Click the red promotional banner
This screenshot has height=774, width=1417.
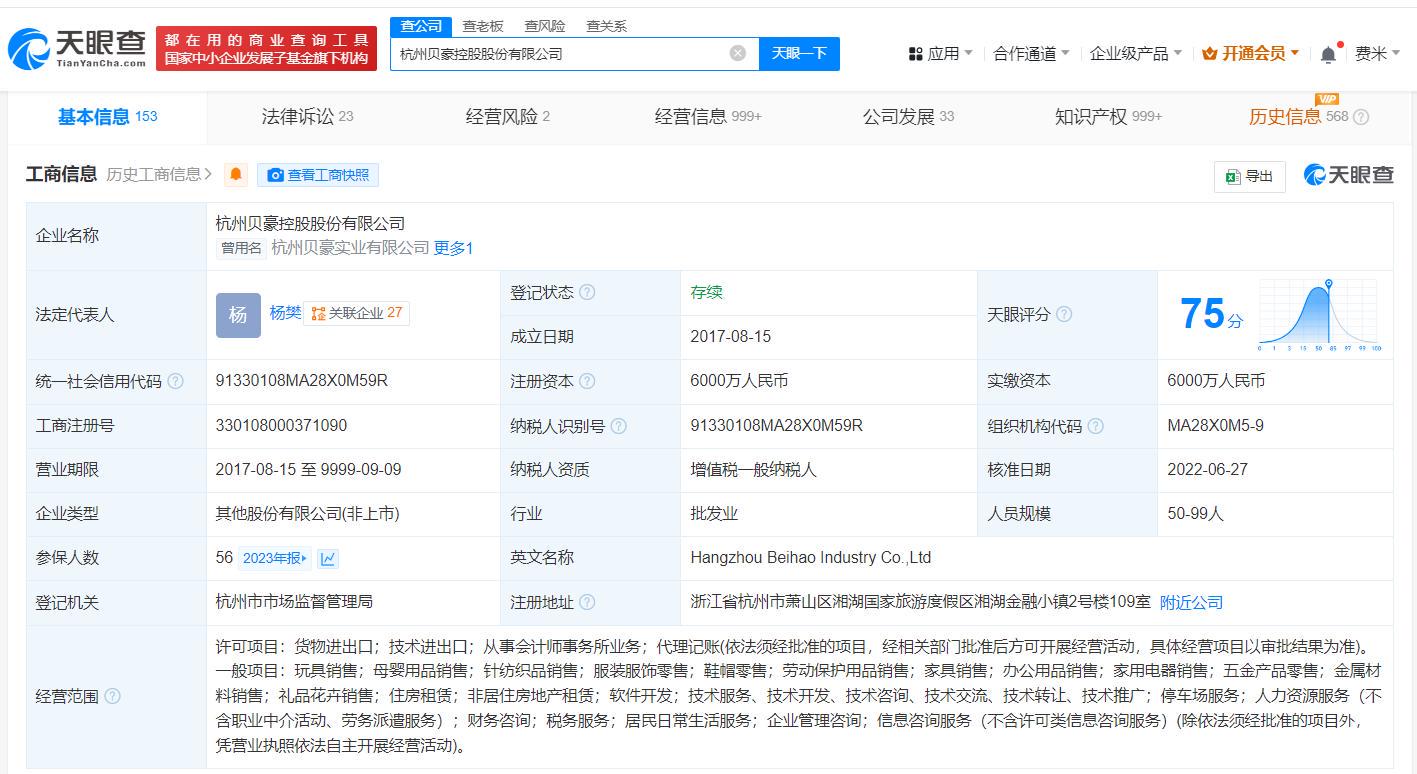pos(266,48)
